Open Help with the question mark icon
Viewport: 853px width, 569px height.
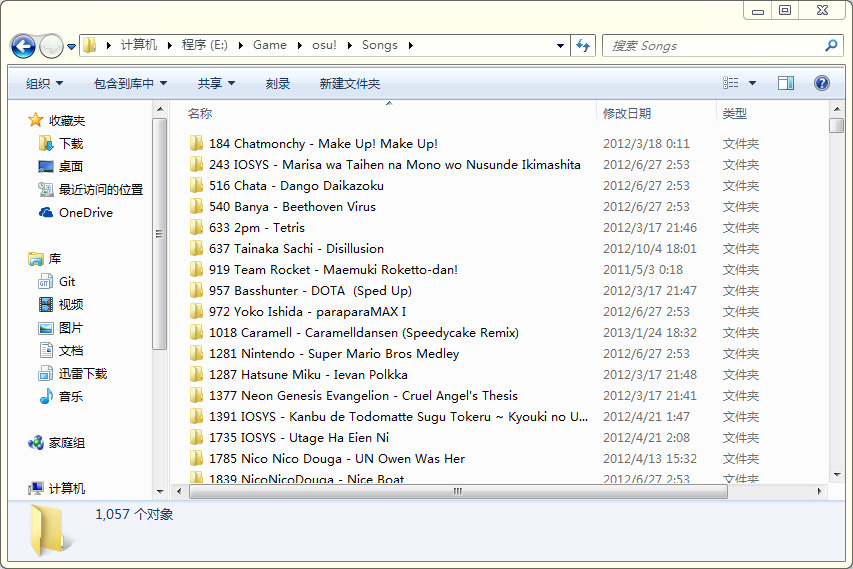[x=821, y=83]
